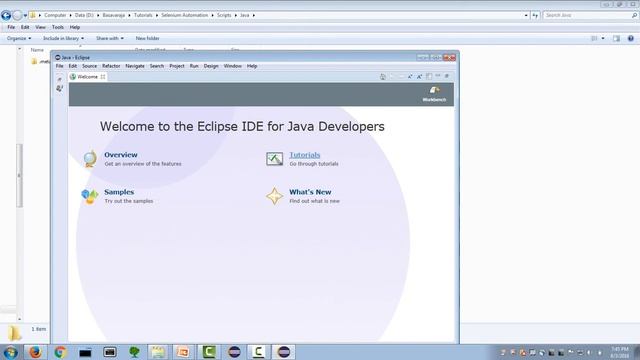
Task: Open the Samples link
Action: point(119,192)
